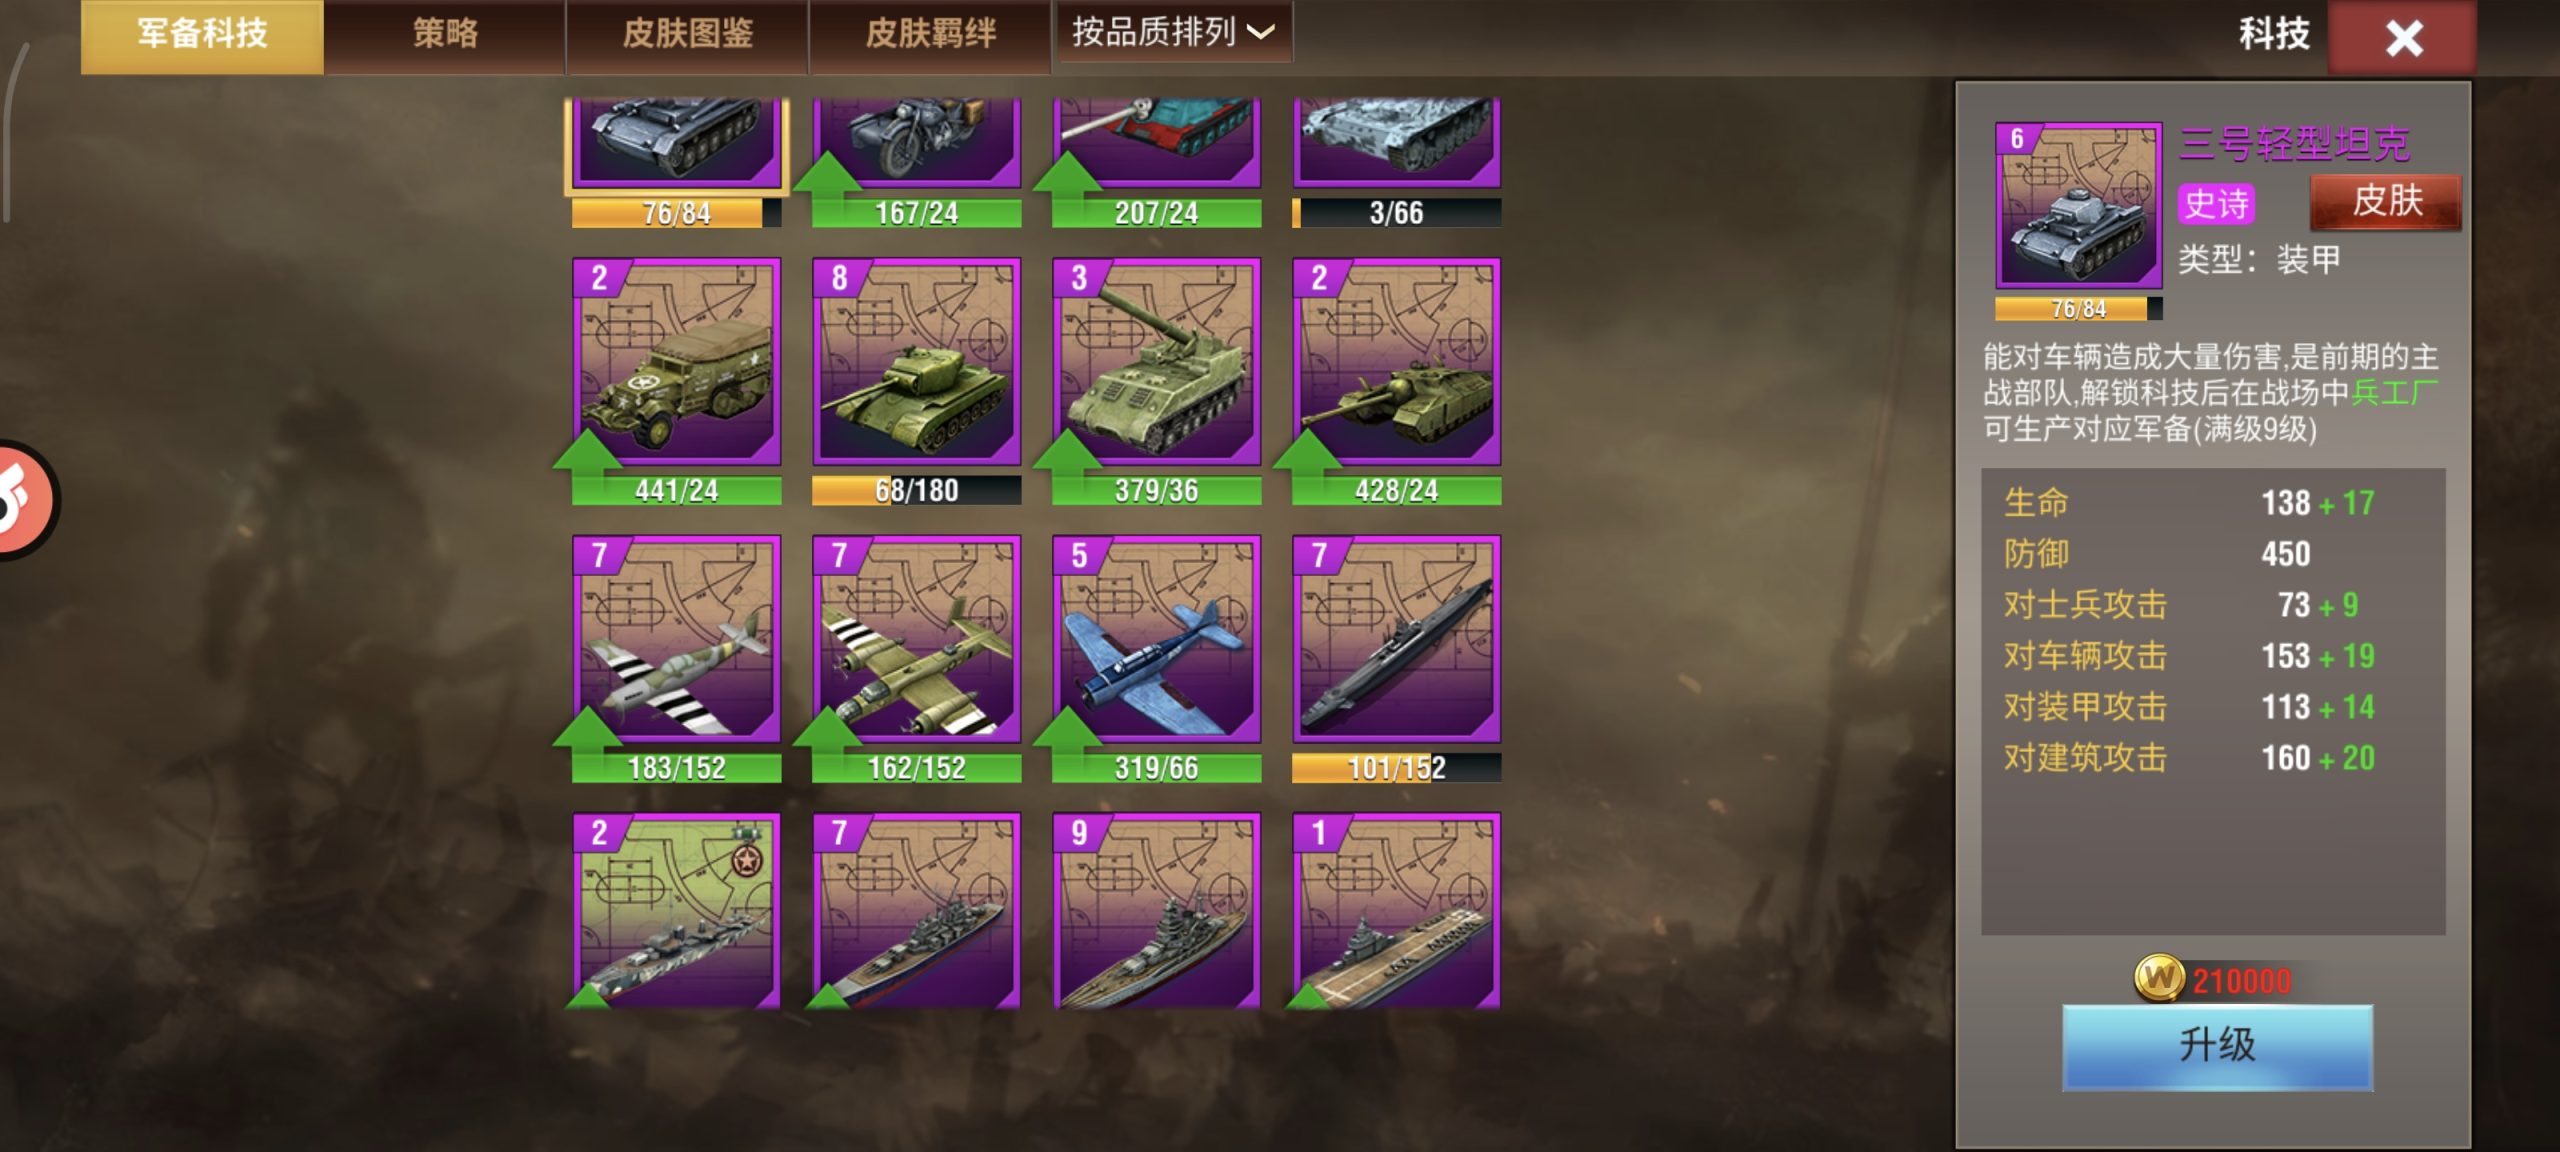Select the aircraft carrier card
2560x1152 pixels.
coord(1396,910)
